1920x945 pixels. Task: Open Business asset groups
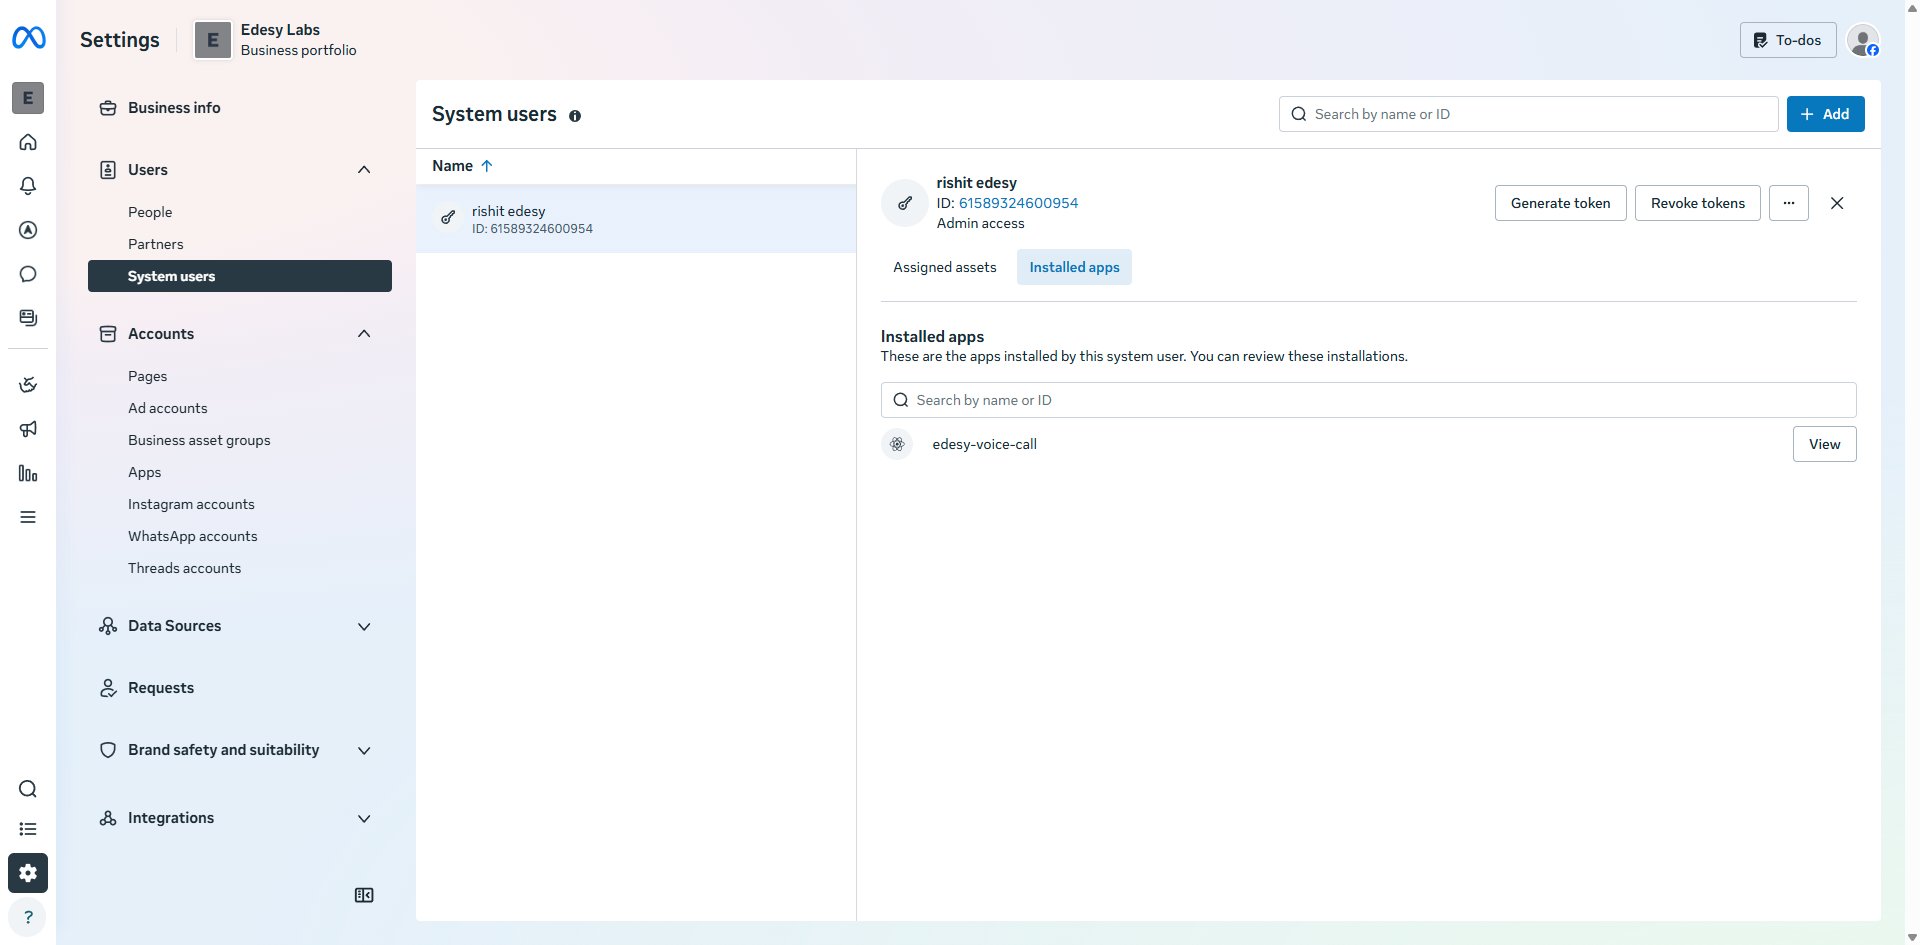(x=199, y=440)
